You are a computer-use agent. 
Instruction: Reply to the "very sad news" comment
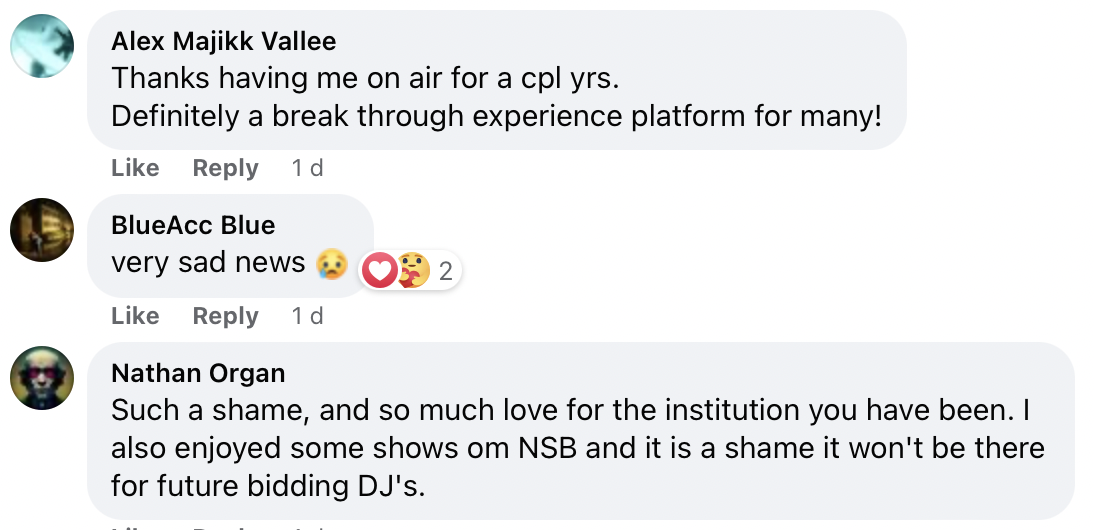point(225,316)
